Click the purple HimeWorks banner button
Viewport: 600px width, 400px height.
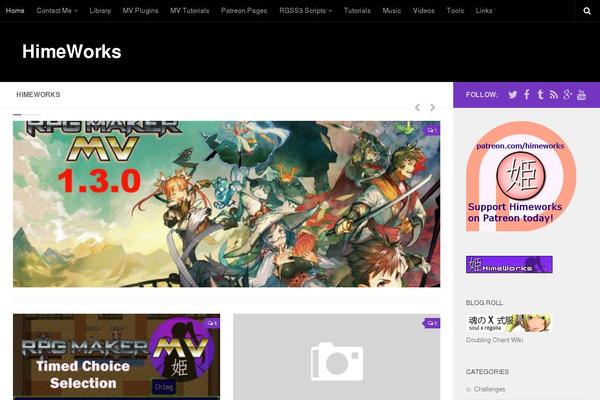(x=509, y=264)
